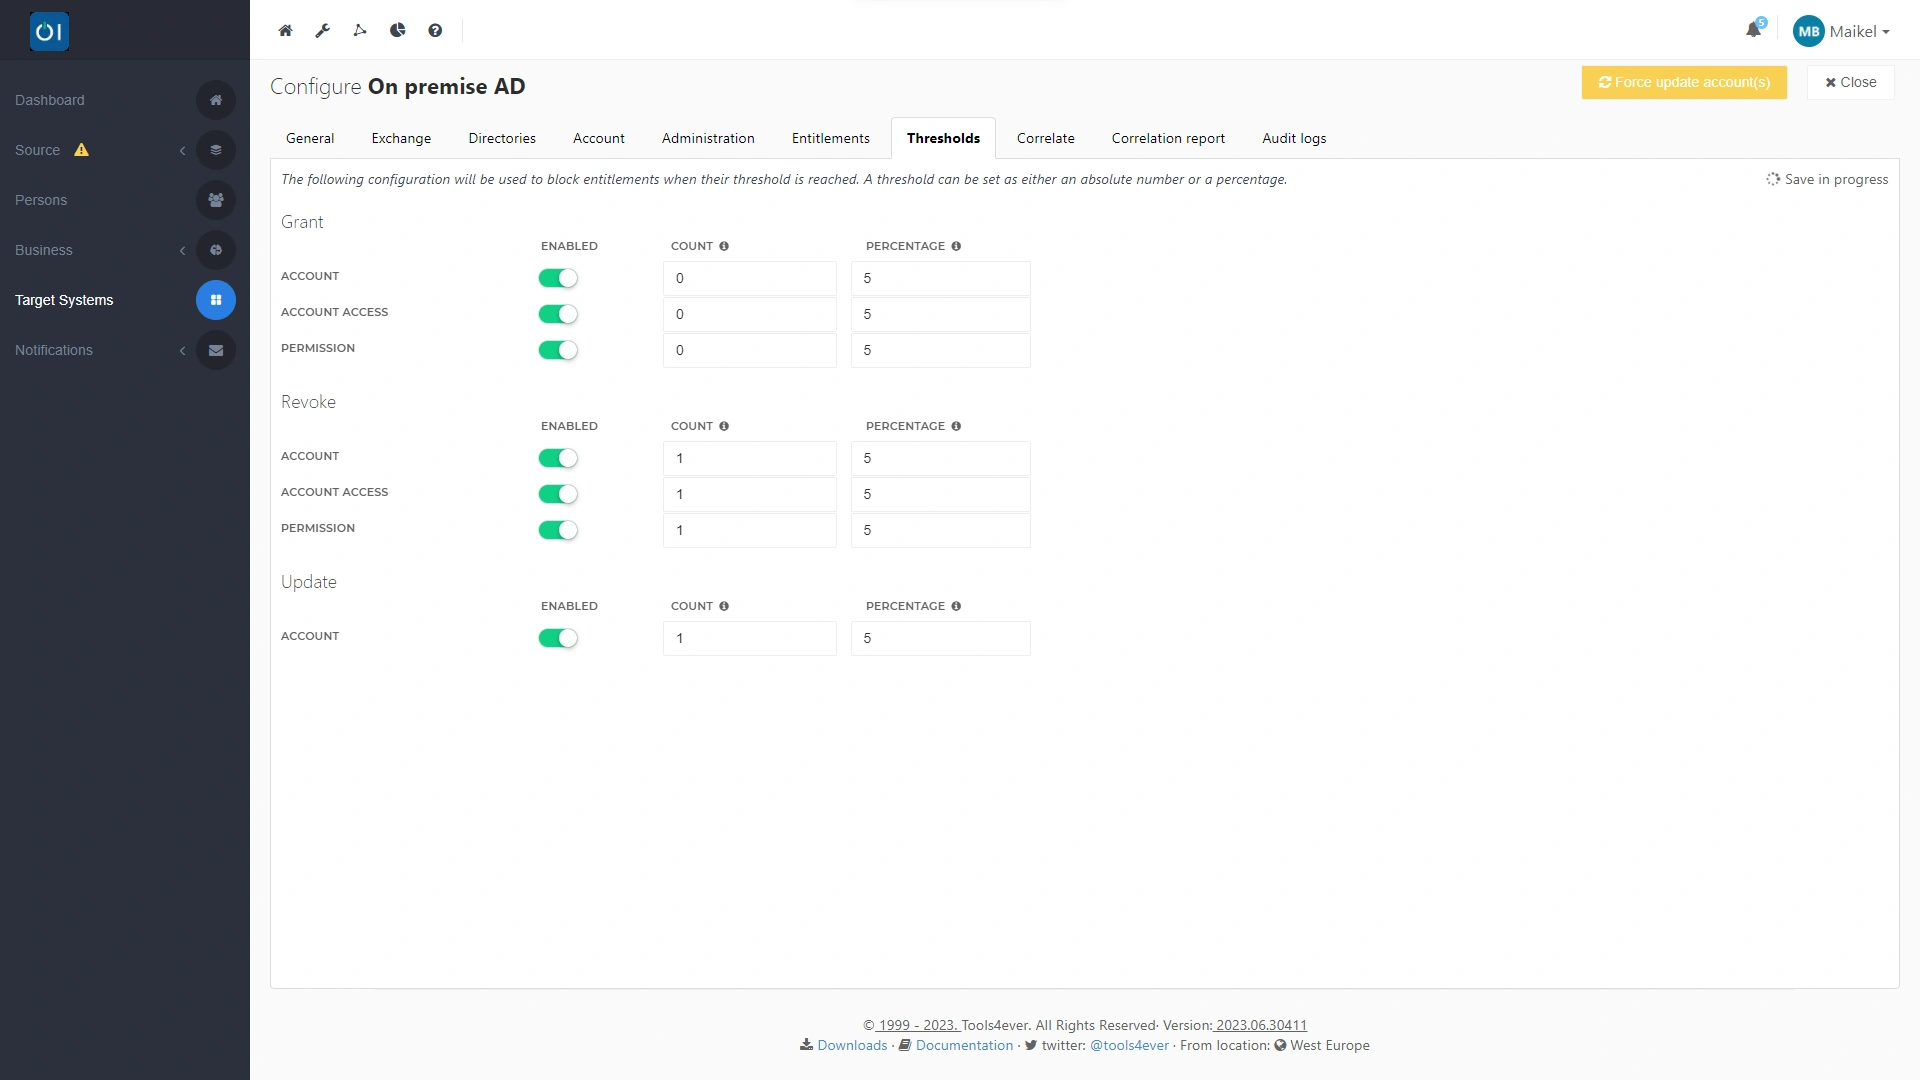
Task: Click the Grant COUNT info icon
Action: pyautogui.click(x=724, y=246)
